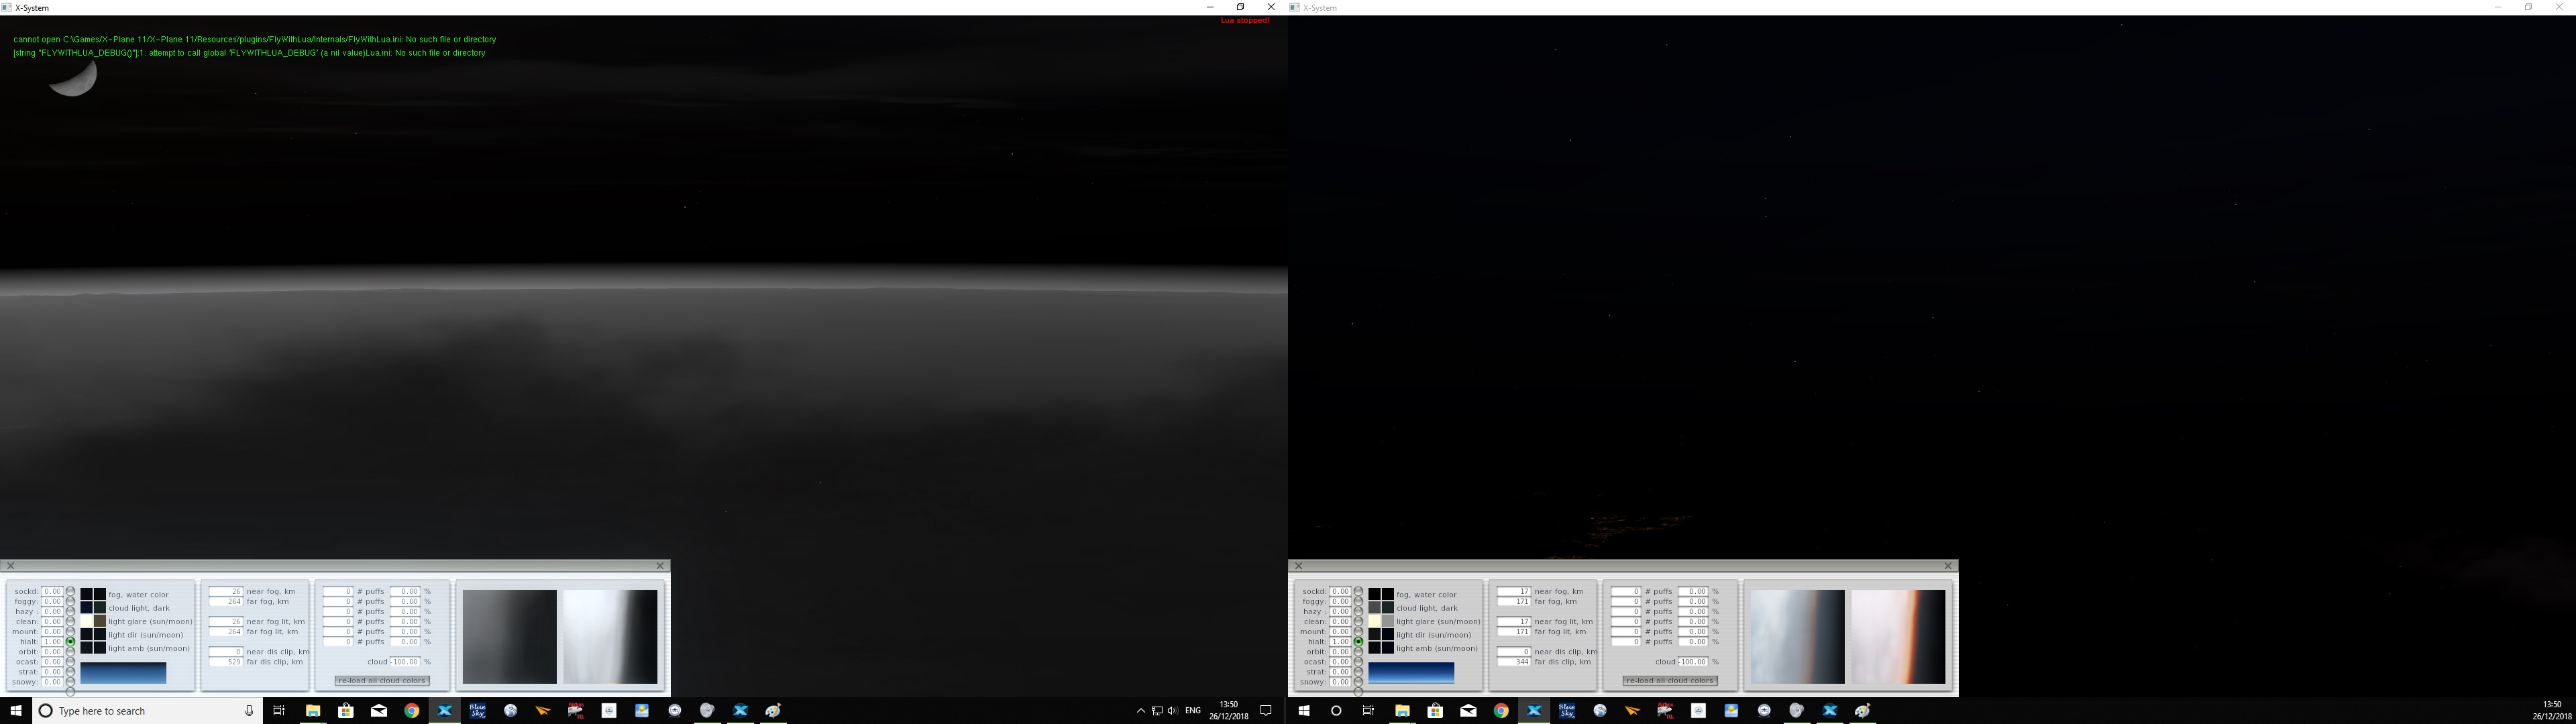
Task: Click blue sky gradient bar in left panel
Action: coord(123,673)
